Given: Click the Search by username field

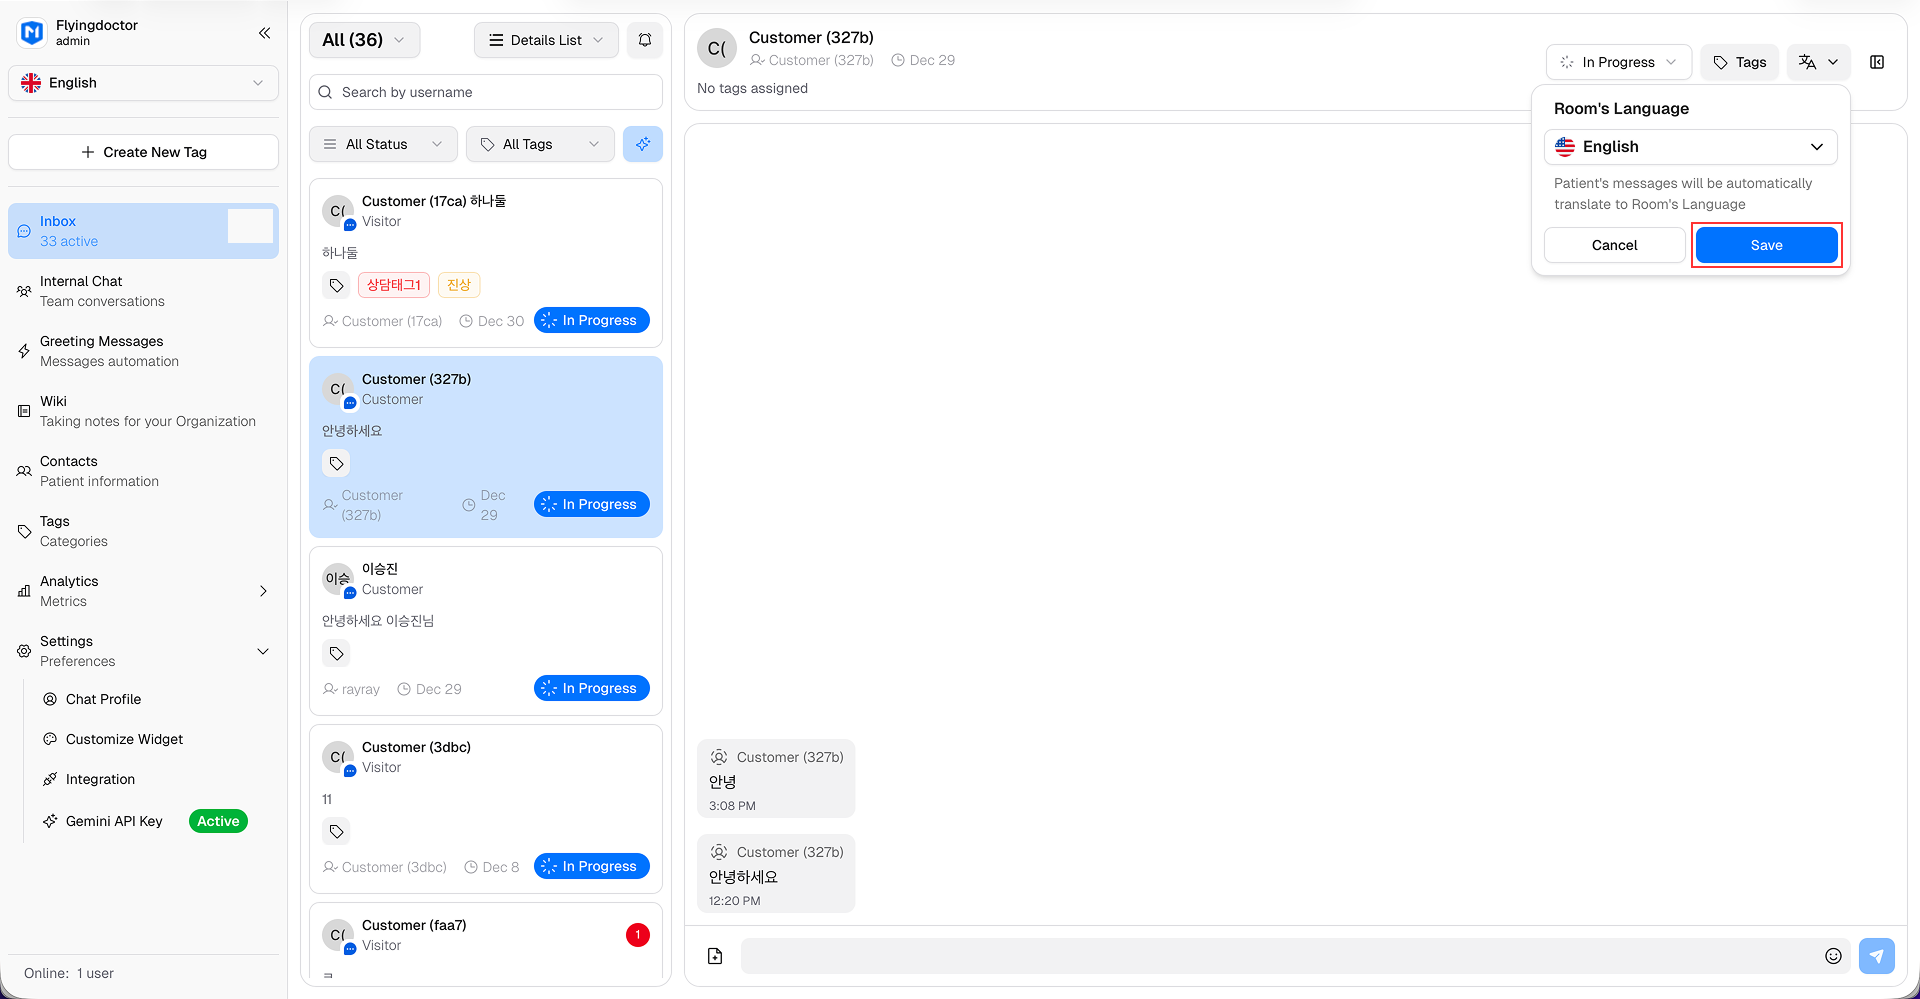Looking at the screenshot, I should click(x=485, y=92).
